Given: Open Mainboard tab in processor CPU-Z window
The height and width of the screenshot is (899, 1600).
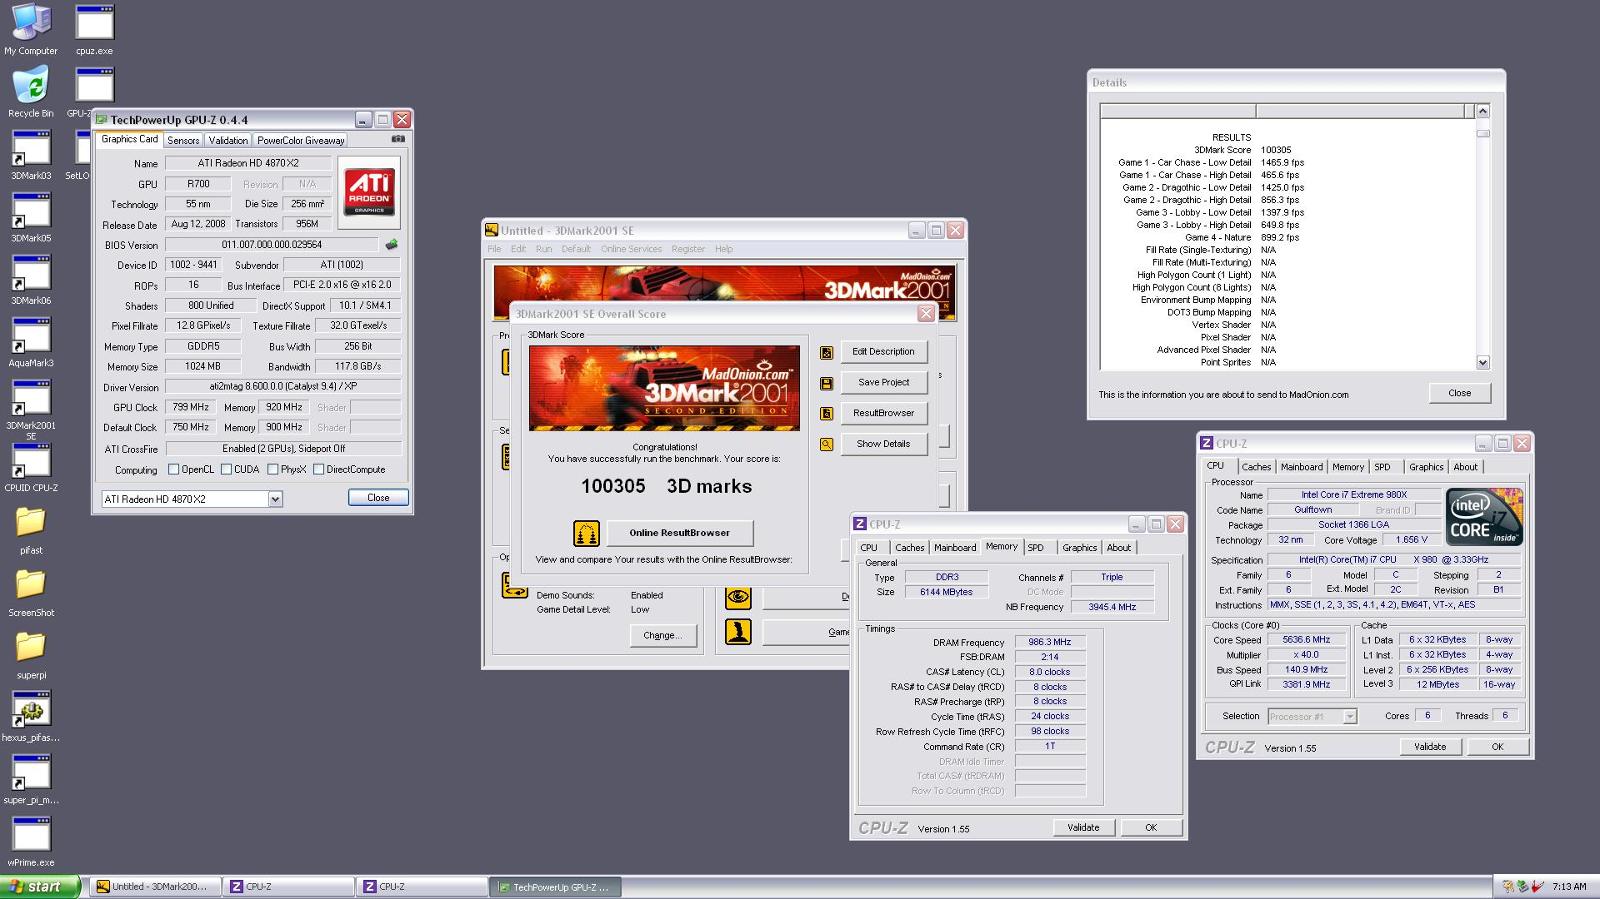Looking at the screenshot, I should pos(1302,467).
